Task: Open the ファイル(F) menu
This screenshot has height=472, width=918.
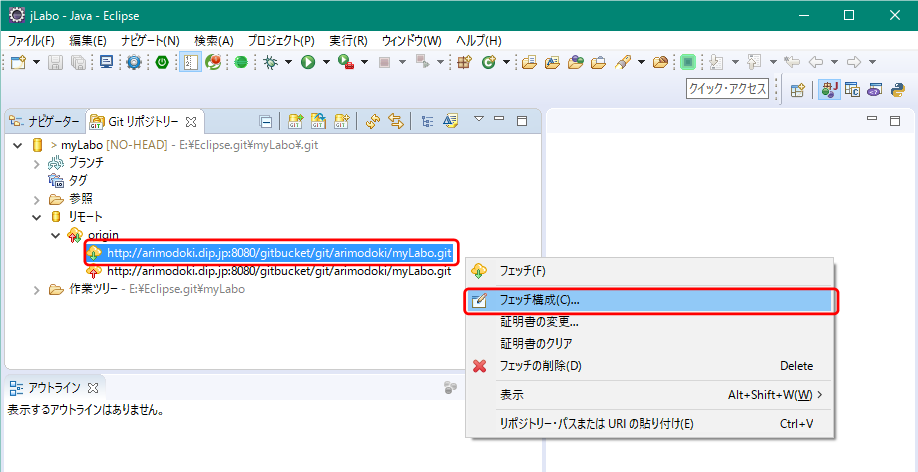Action: point(31,41)
